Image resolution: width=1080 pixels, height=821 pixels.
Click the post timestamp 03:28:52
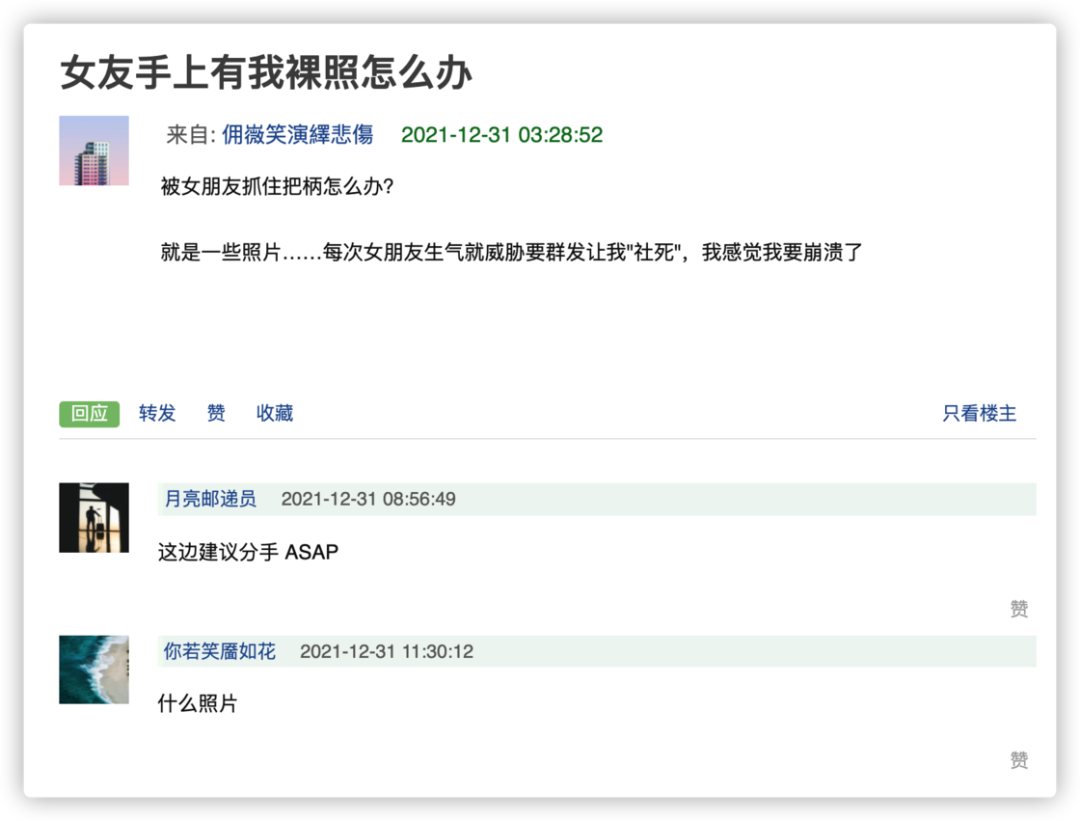coord(502,135)
